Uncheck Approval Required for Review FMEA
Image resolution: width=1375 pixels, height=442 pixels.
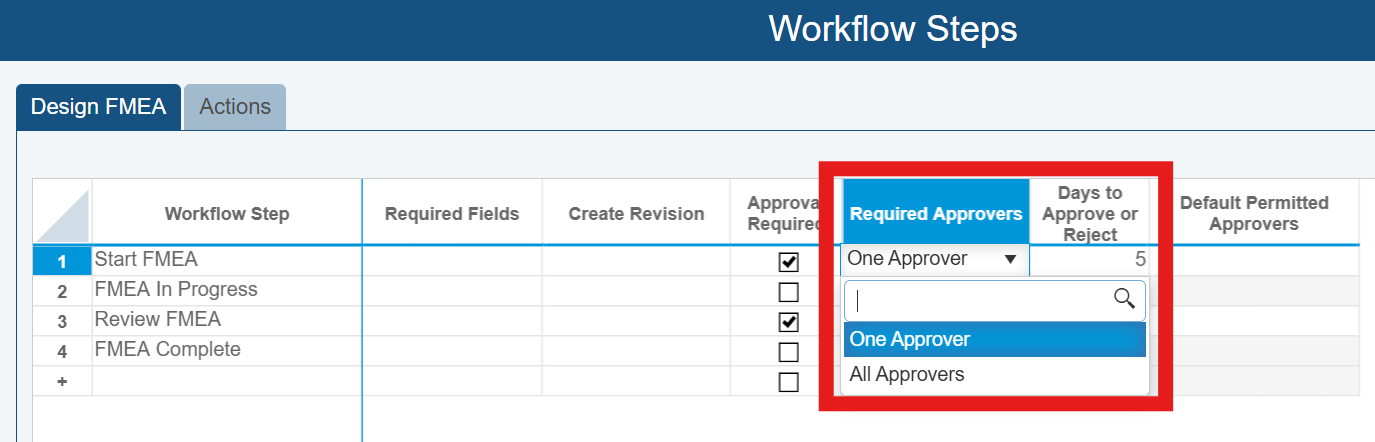pos(789,322)
